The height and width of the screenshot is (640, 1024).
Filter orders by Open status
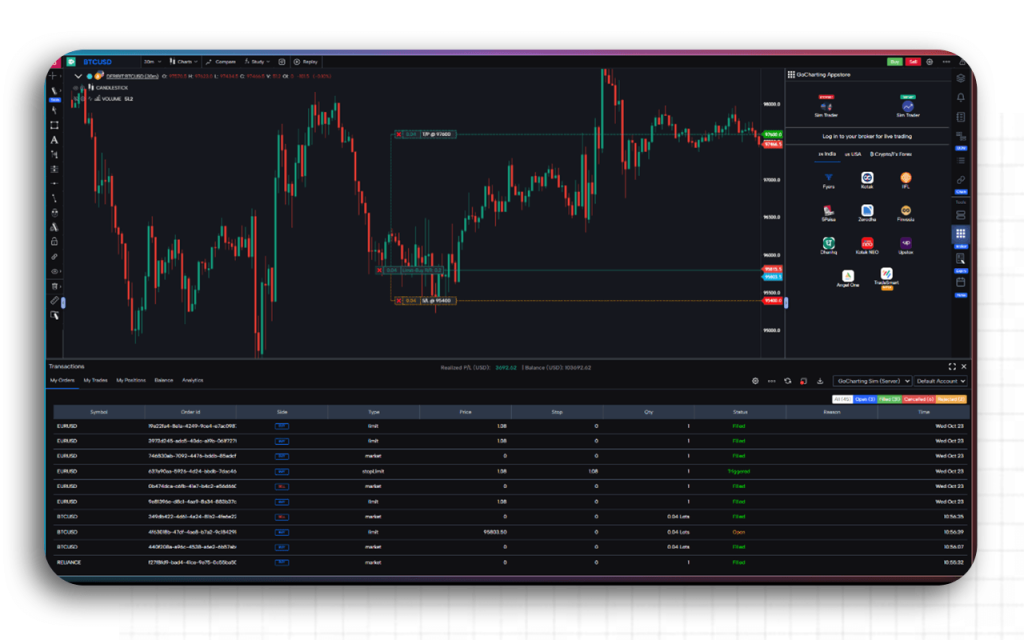point(865,399)
